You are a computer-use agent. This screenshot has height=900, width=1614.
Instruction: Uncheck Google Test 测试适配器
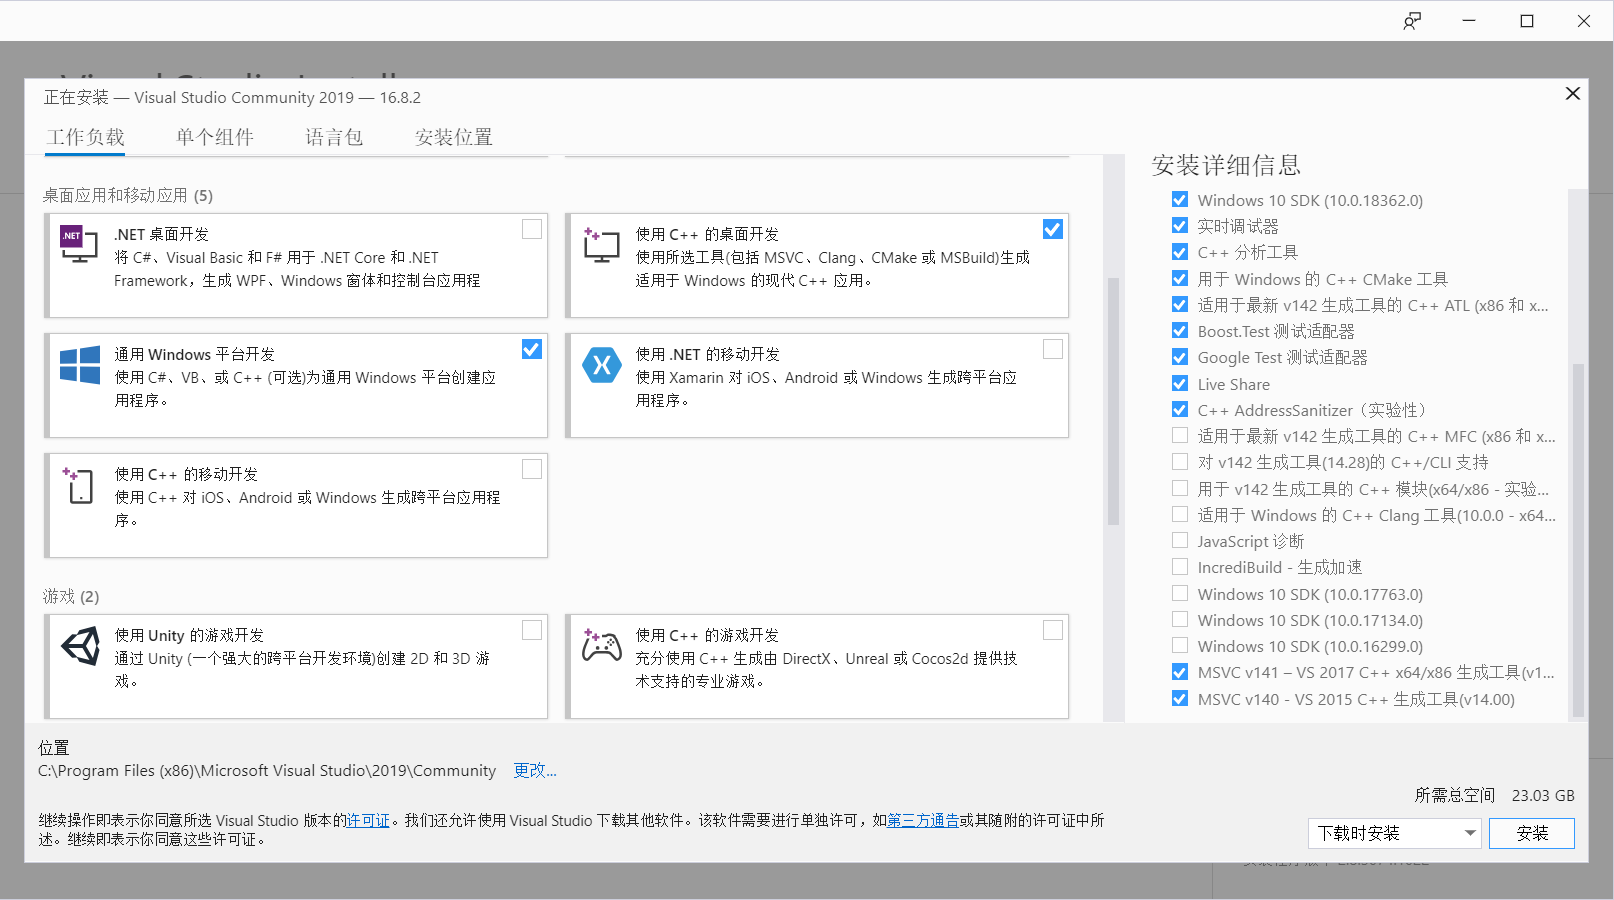click(x=1180, y=357)
